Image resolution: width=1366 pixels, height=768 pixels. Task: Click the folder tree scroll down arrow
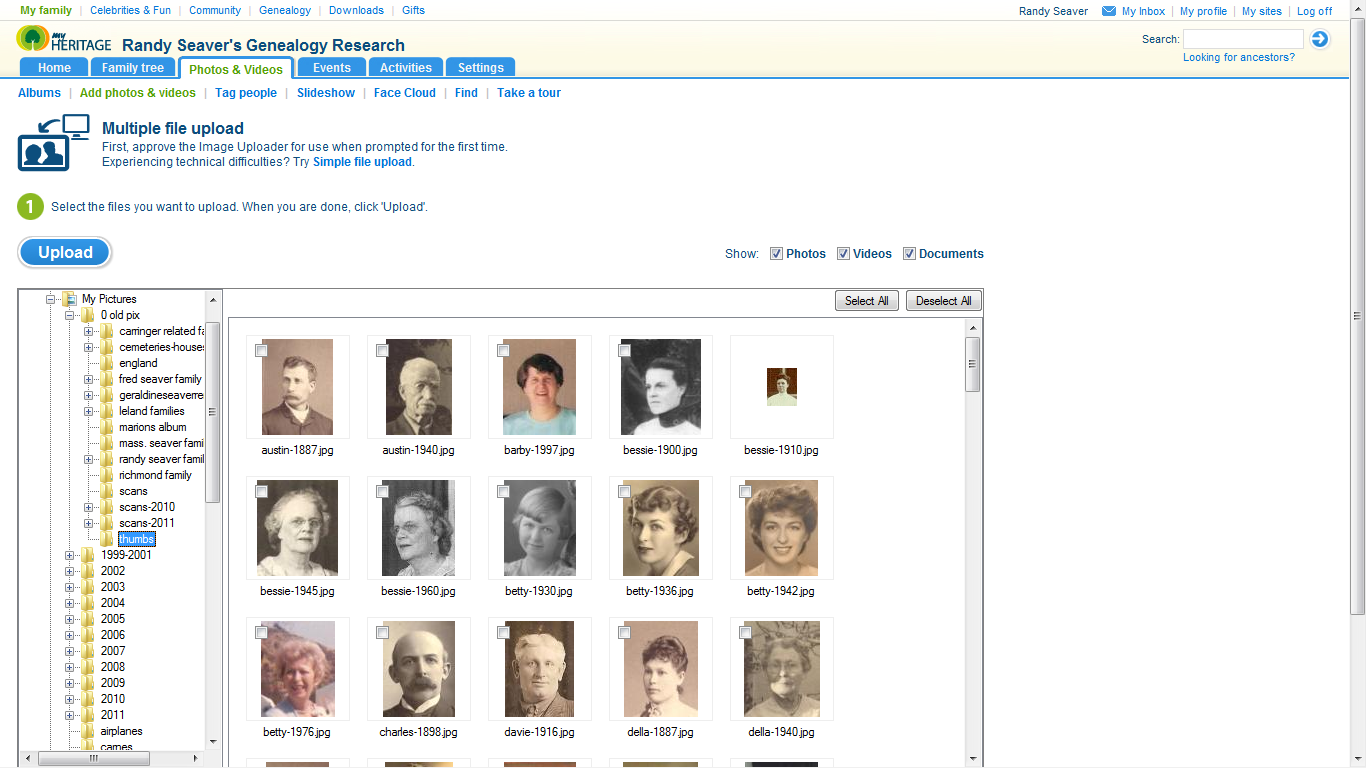[x=212, y=742]
